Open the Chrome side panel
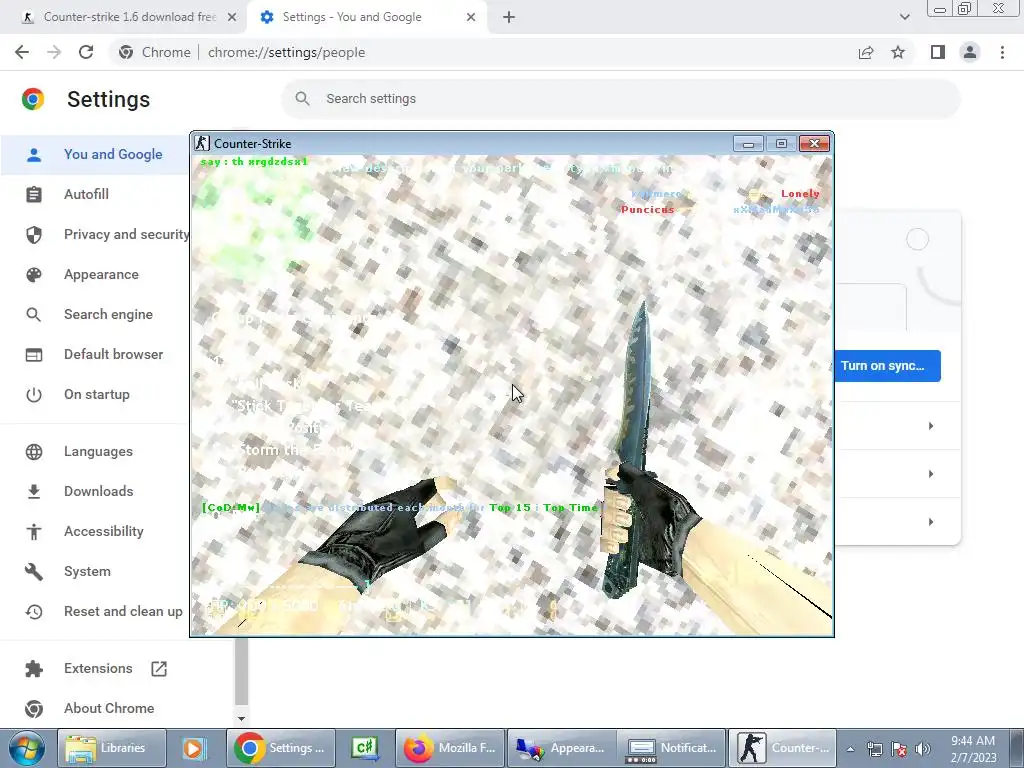Screen dimensions: 1024x768 click(938, 52)
